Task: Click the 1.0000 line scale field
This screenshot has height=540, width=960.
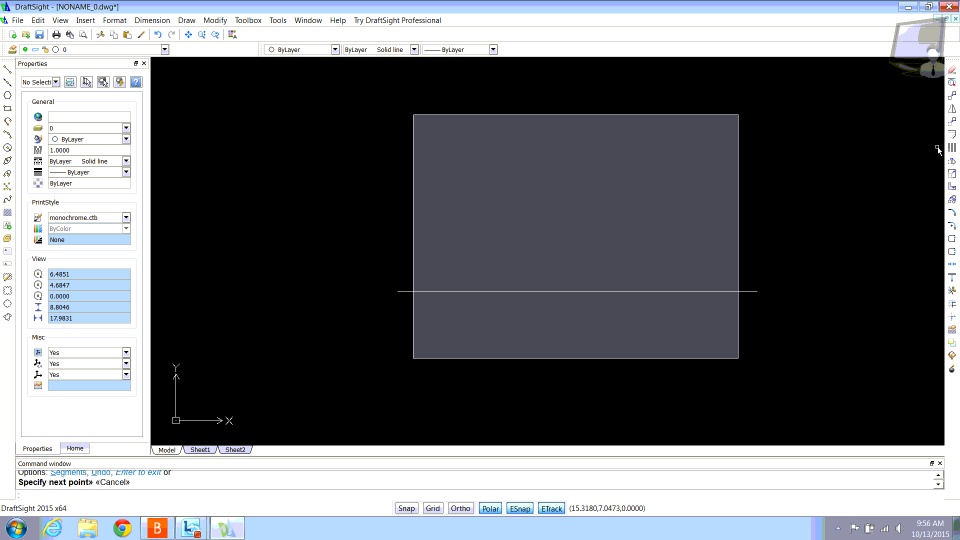Action: (89, 150)
